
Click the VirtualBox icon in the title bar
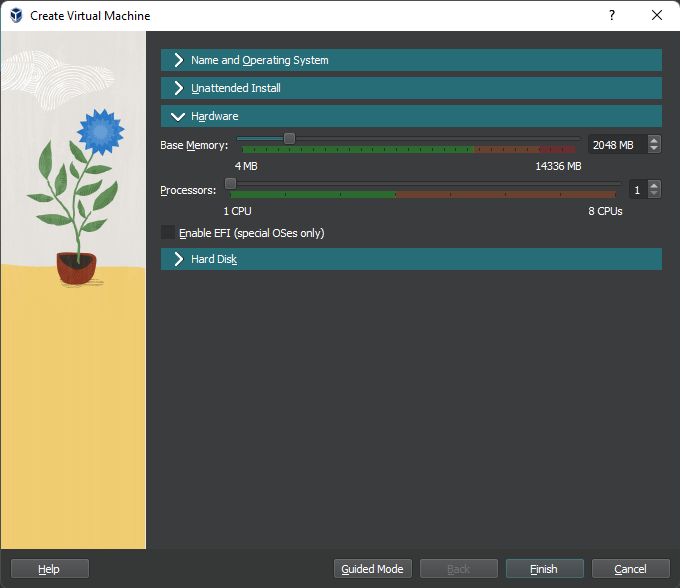coord(16,16)
